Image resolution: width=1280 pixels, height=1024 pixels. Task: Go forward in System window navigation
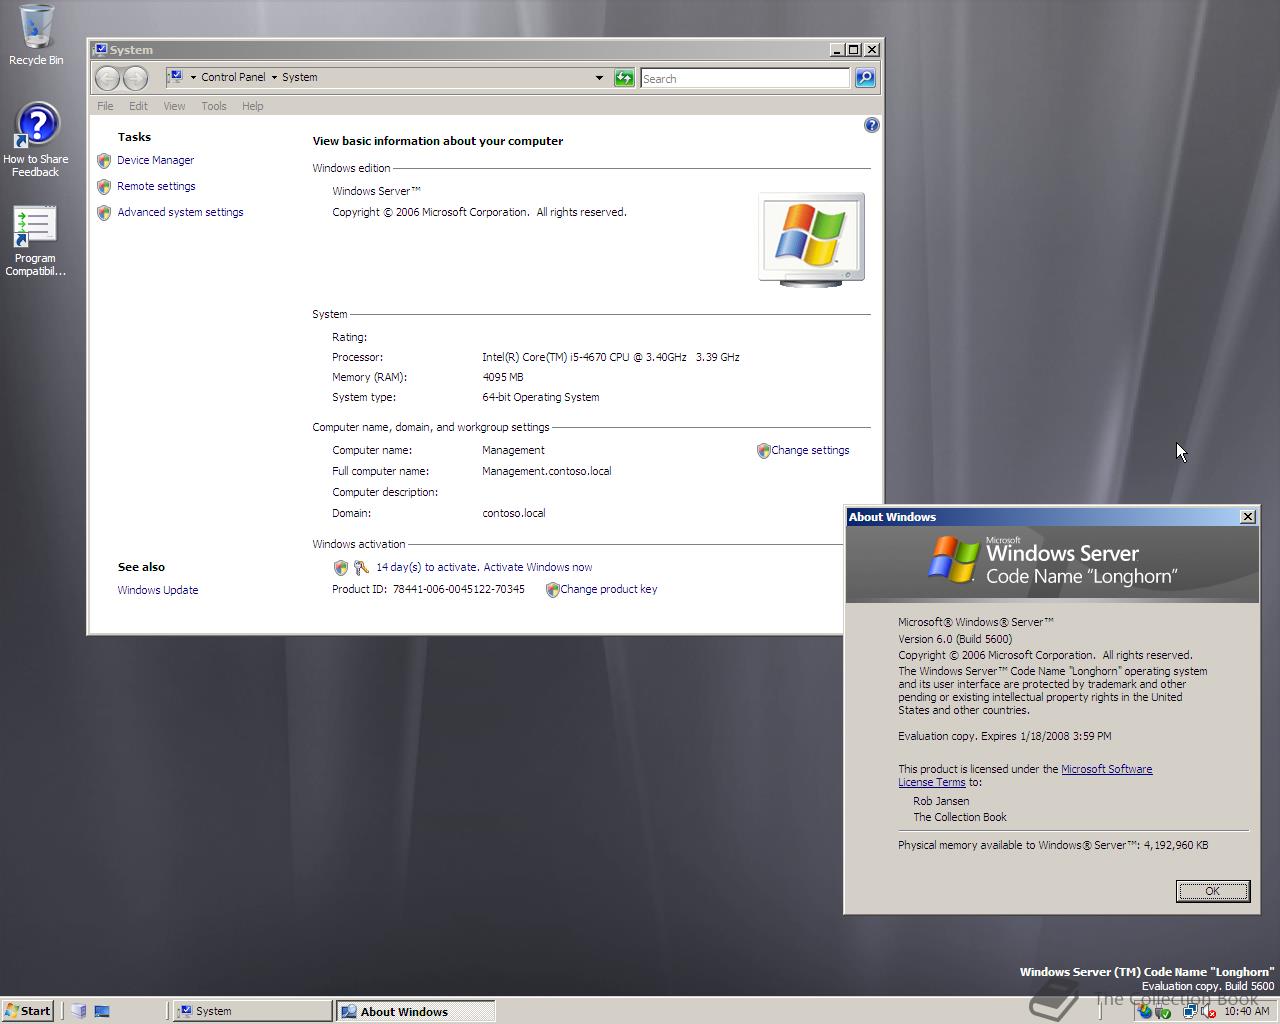135,77
